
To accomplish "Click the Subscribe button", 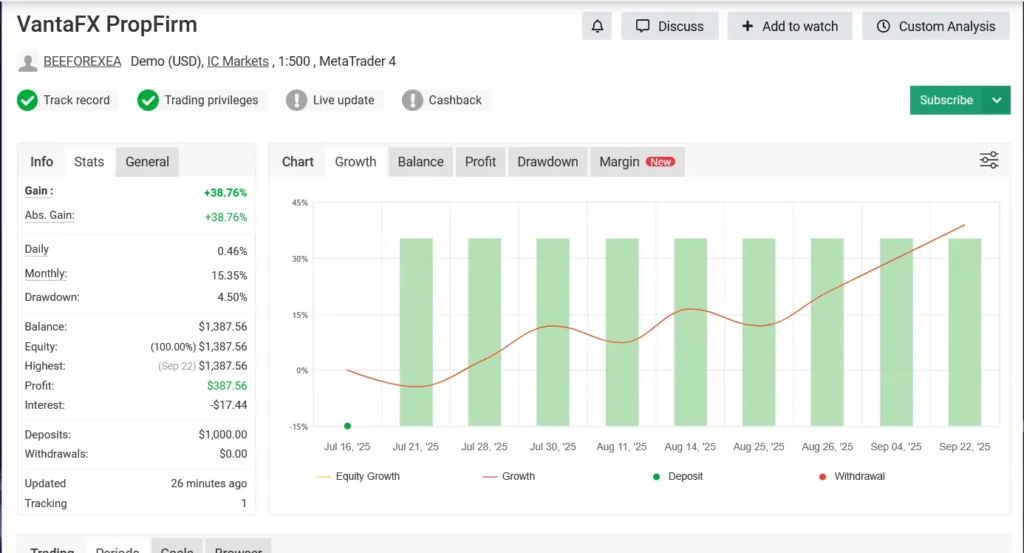I will click(946, 100).
